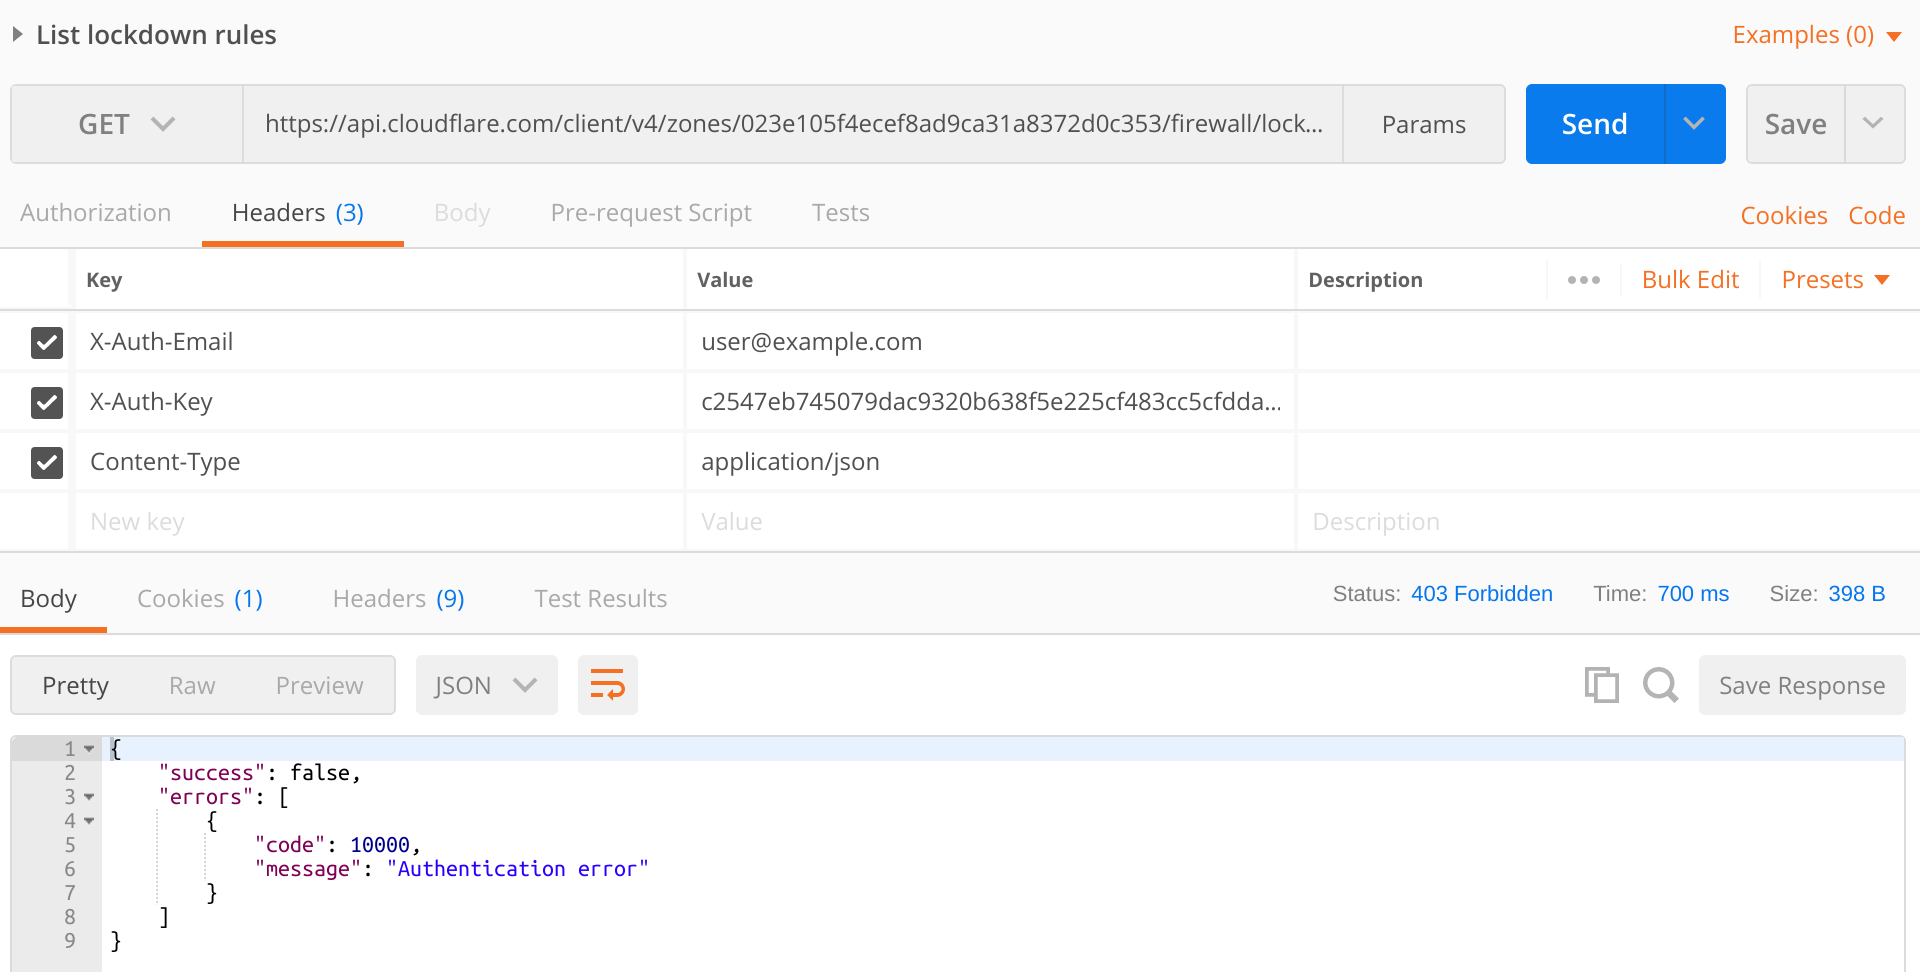This screenshot has height=972, width=1920.
Task: Switch to response Cookies (1) tab
Action: pyautogui.click(x=200, y=599)
